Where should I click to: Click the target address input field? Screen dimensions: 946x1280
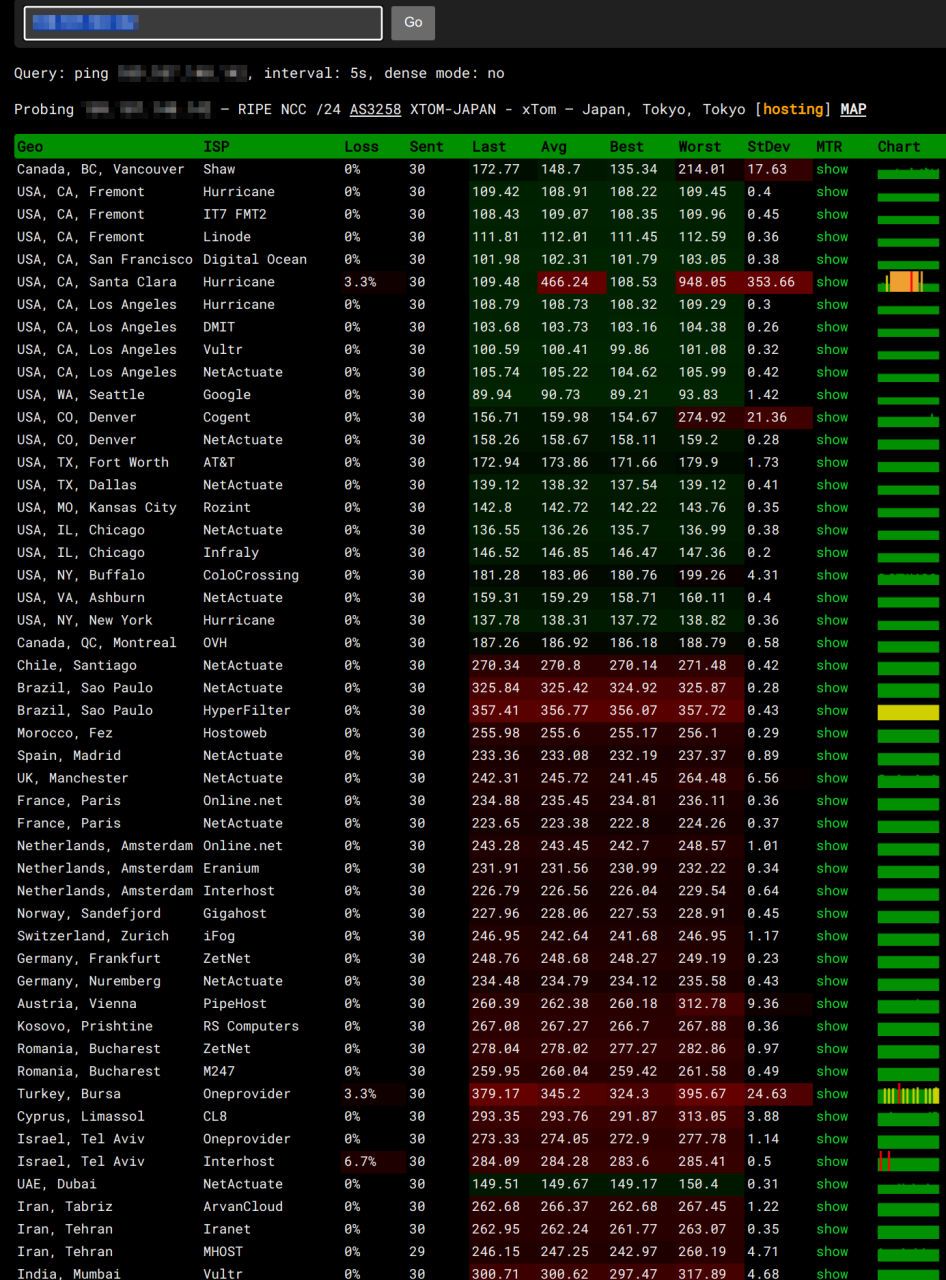click(203, 23)
